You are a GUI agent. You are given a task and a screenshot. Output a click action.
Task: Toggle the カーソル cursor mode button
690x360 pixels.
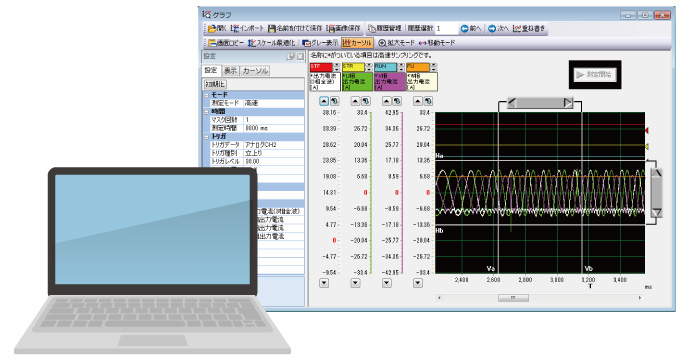click(357, 43)
